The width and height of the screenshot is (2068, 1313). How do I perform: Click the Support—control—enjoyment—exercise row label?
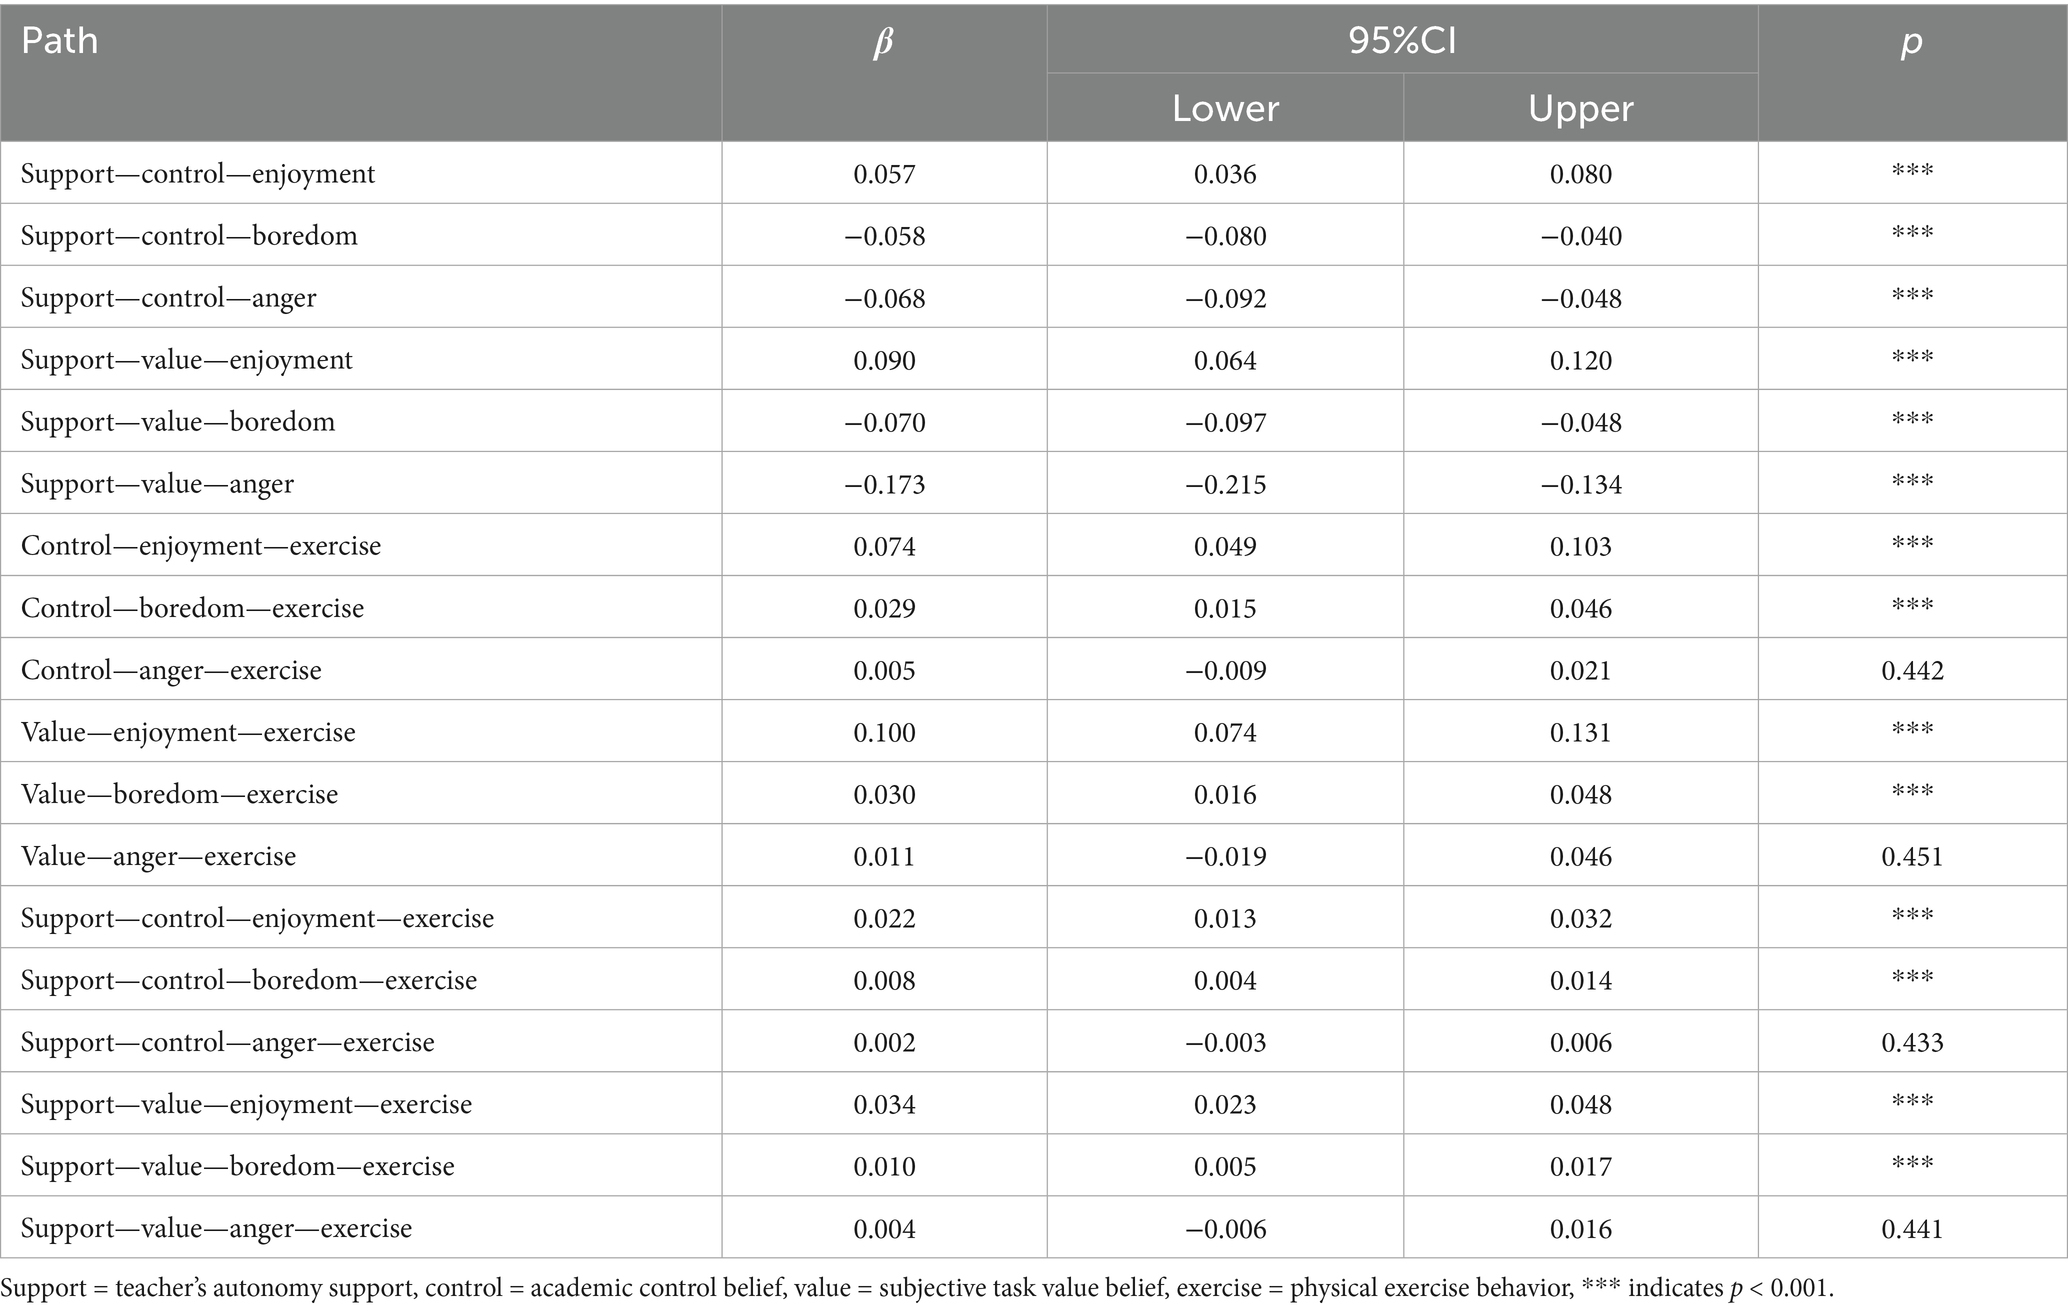257,918
